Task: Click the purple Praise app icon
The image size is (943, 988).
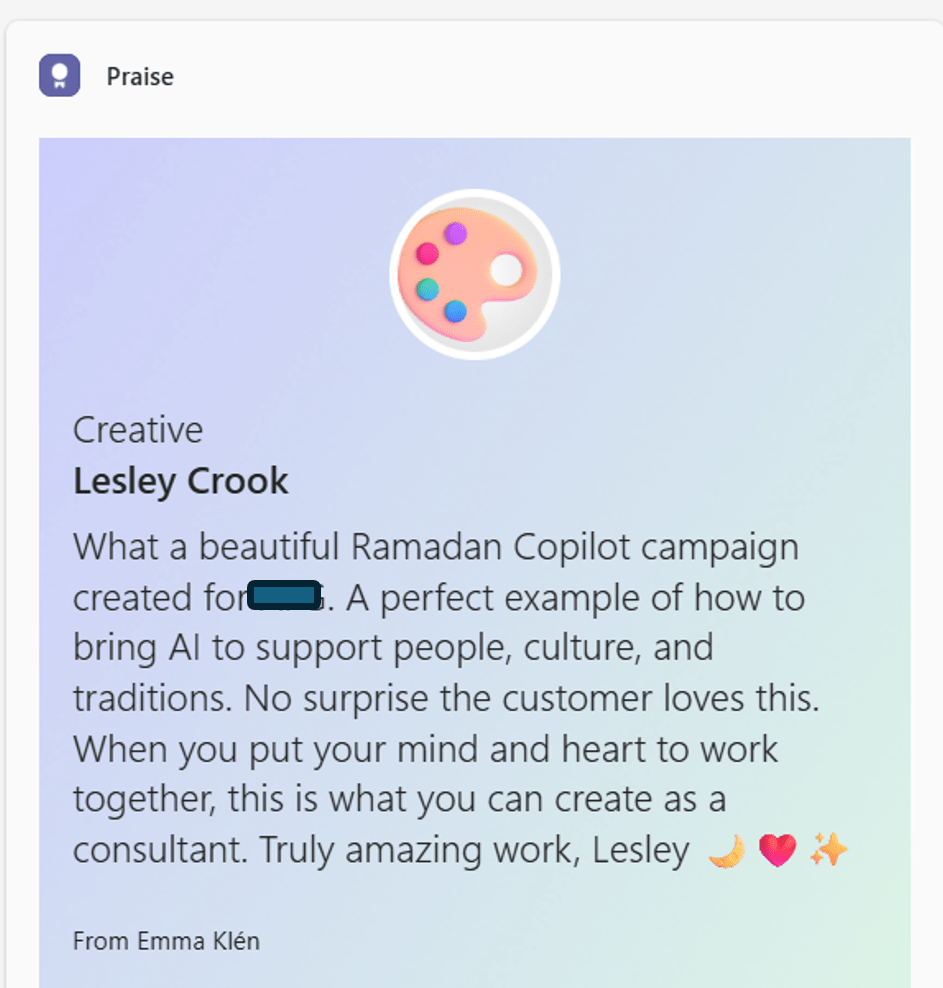Action: click(x=59, y=76)
